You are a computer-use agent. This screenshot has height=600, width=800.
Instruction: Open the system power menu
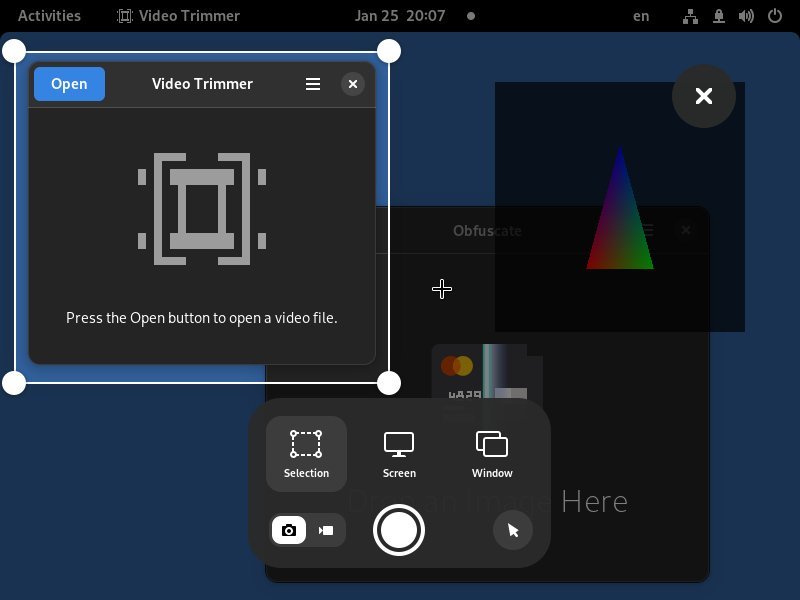773,15
